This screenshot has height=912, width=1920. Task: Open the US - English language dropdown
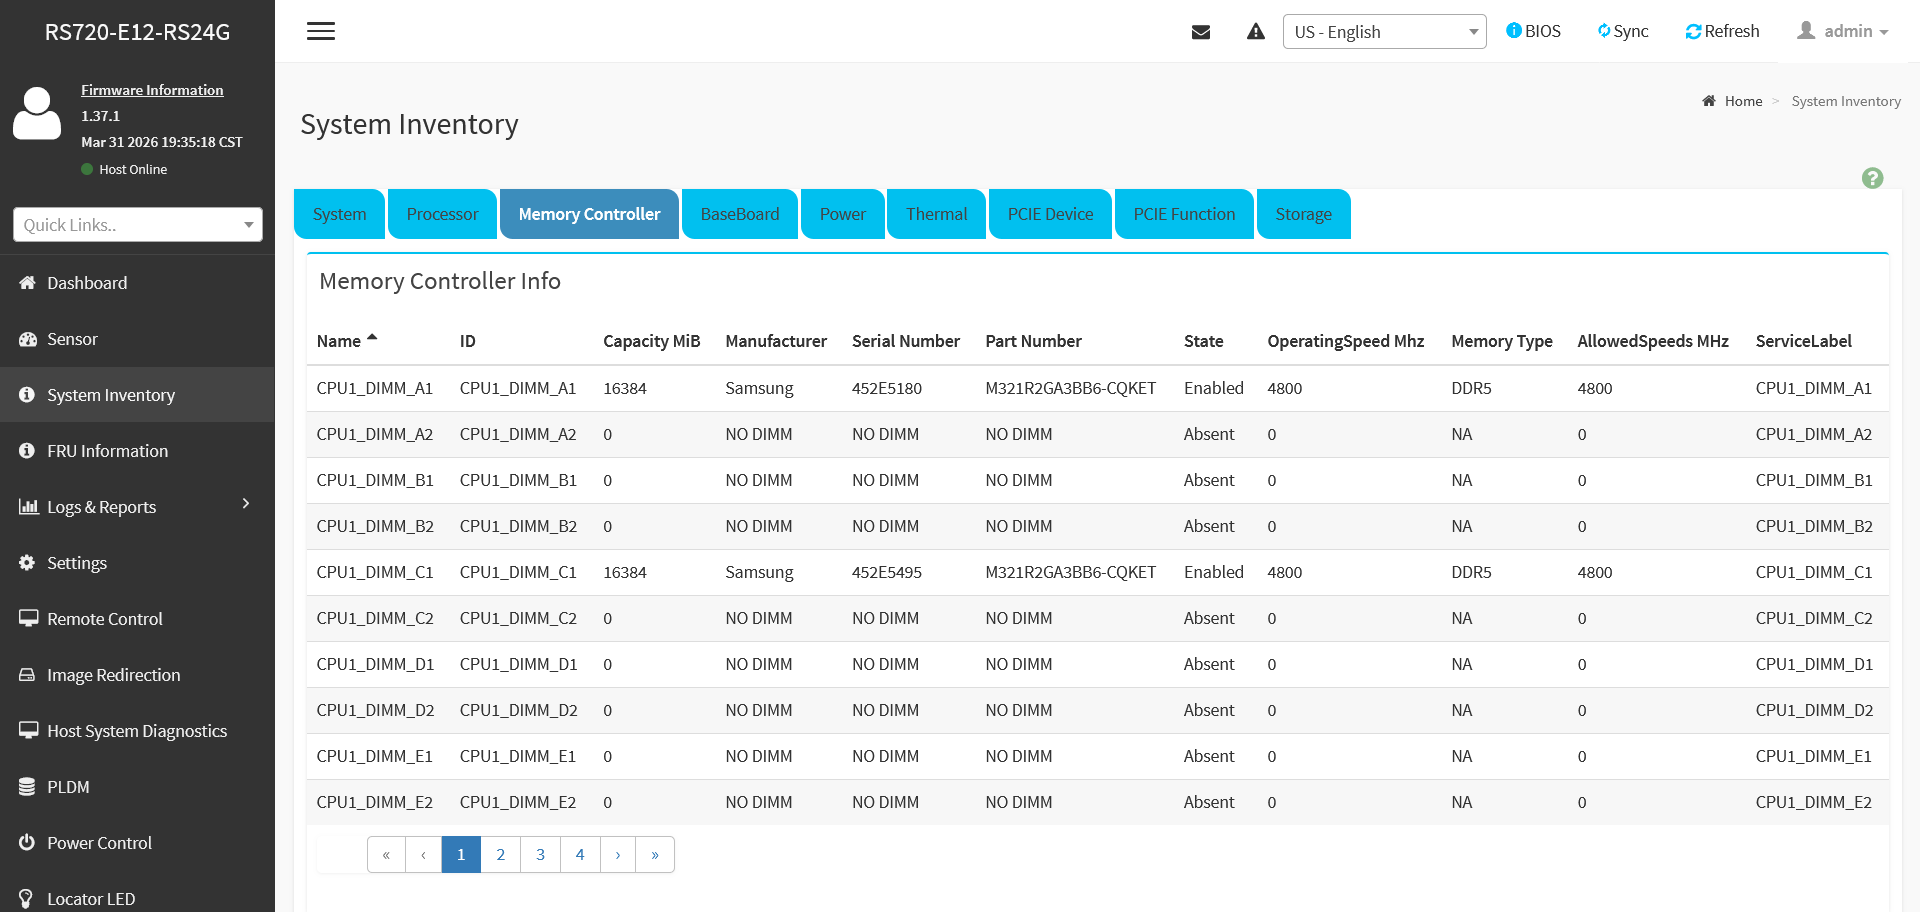pos(1384,32)
